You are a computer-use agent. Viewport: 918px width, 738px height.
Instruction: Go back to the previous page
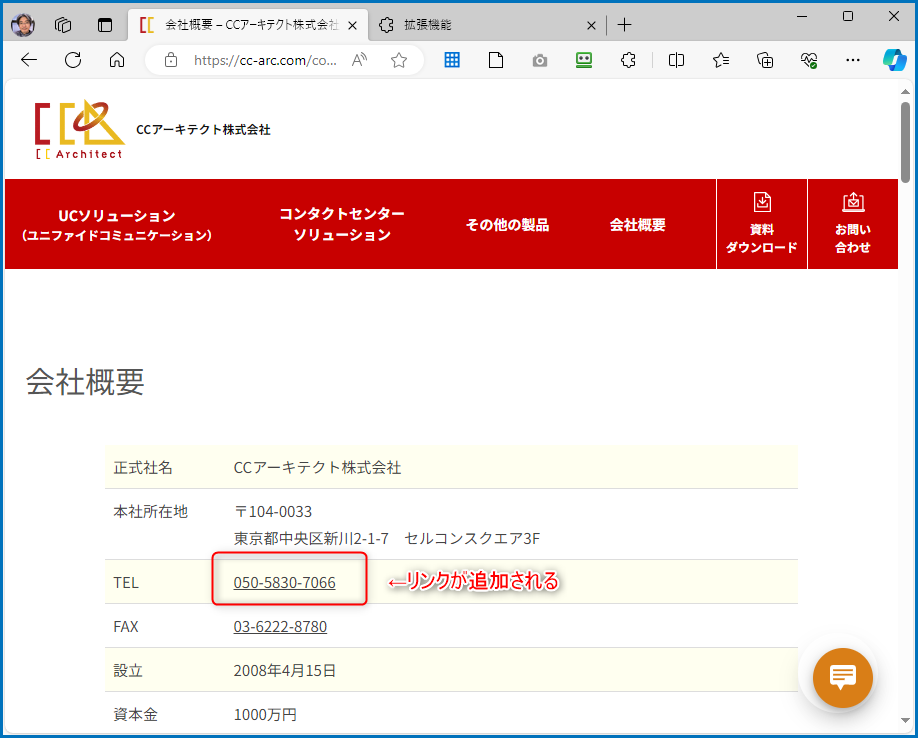coord(29,60)
